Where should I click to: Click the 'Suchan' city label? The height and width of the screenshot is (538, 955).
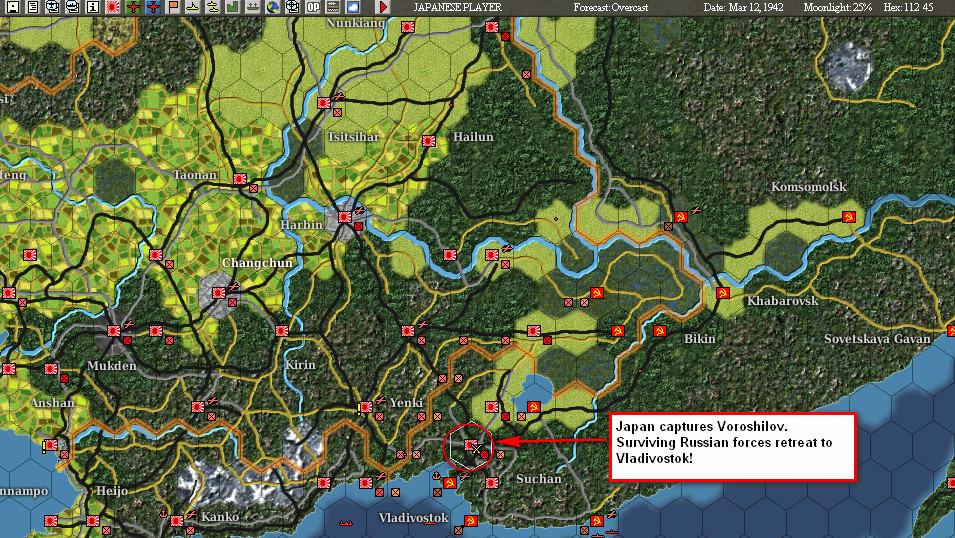(x=539, y=480)
